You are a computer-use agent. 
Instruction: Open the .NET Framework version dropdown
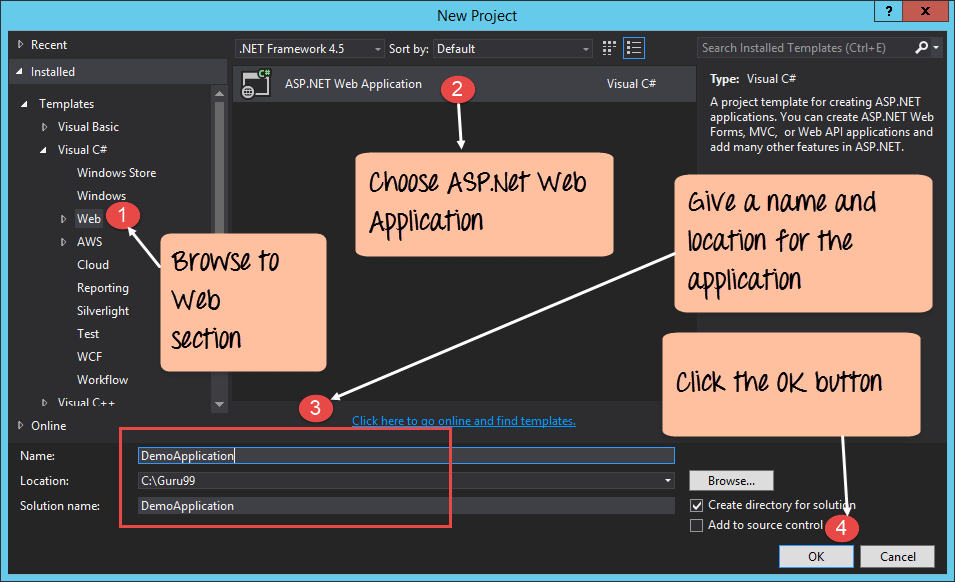point(310,48)
